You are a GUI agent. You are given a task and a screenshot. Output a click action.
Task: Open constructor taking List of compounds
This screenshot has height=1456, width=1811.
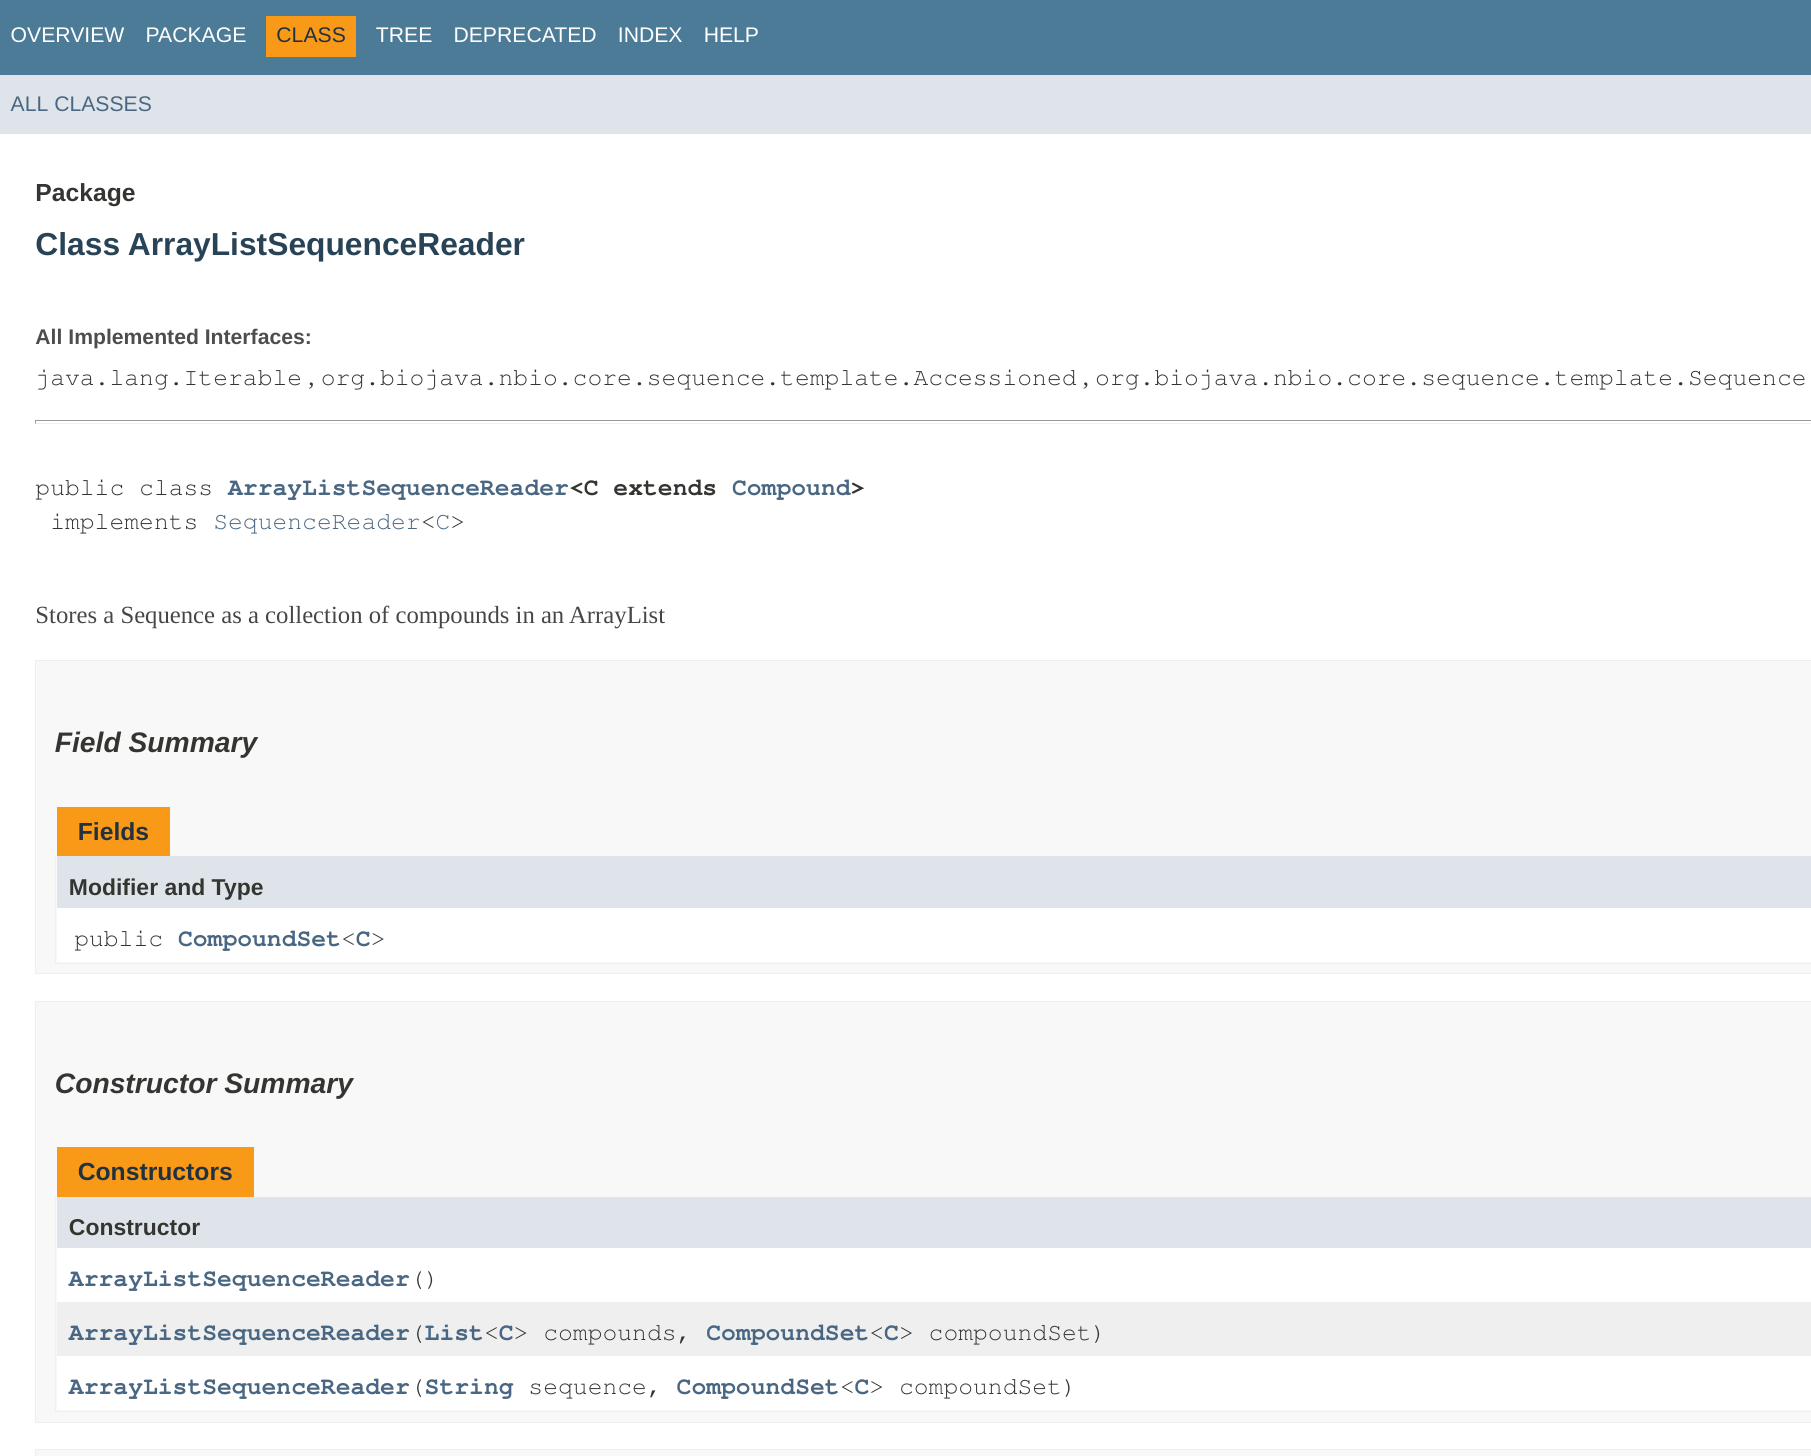coord(238,1333)
